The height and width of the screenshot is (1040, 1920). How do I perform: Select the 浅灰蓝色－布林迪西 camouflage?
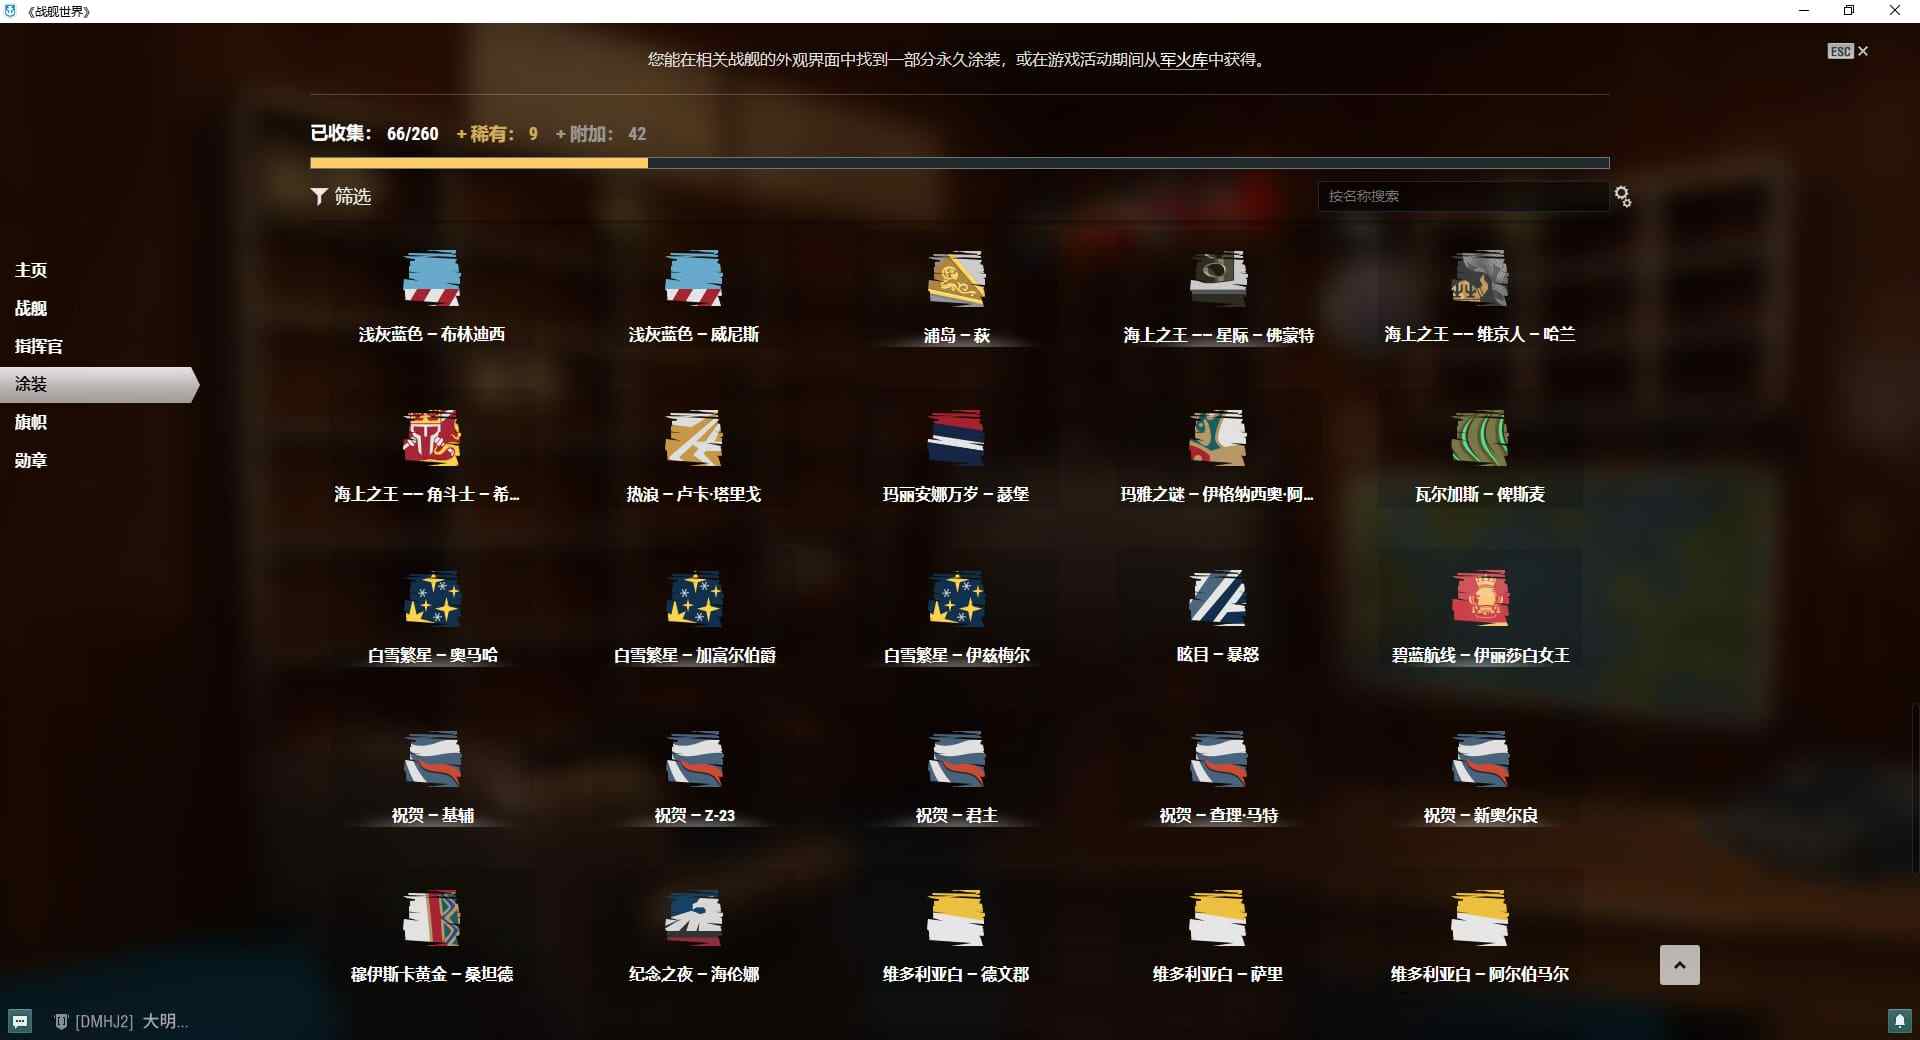coord(433,290)
